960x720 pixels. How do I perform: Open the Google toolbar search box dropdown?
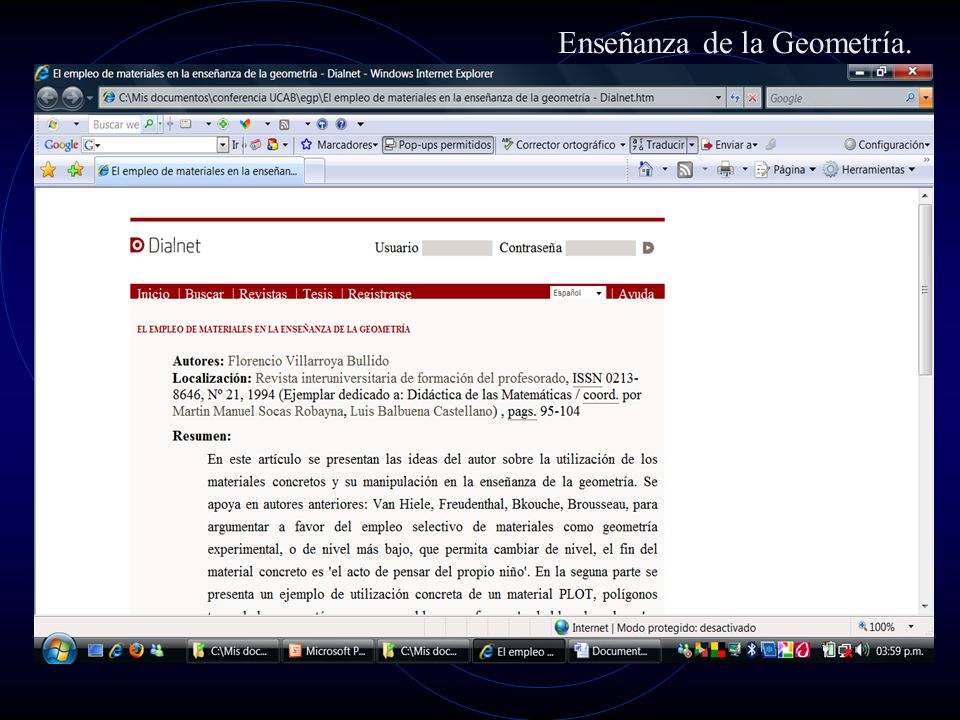[222, 144]
